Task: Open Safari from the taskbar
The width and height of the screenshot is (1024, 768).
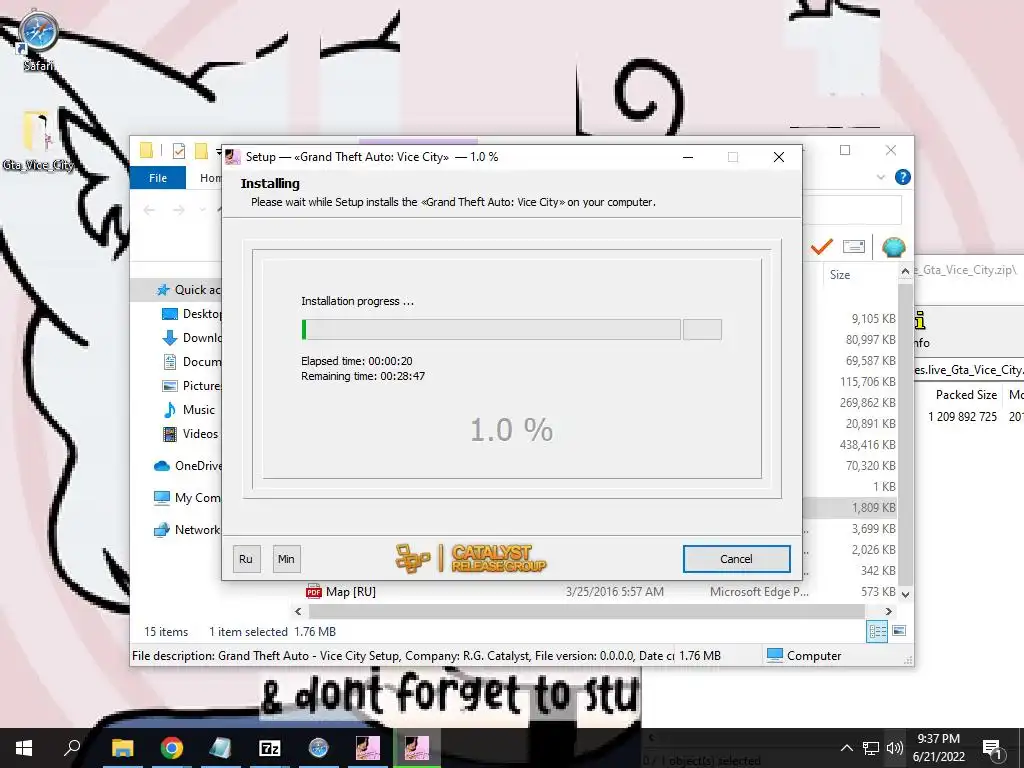Action: click(319, 748)
